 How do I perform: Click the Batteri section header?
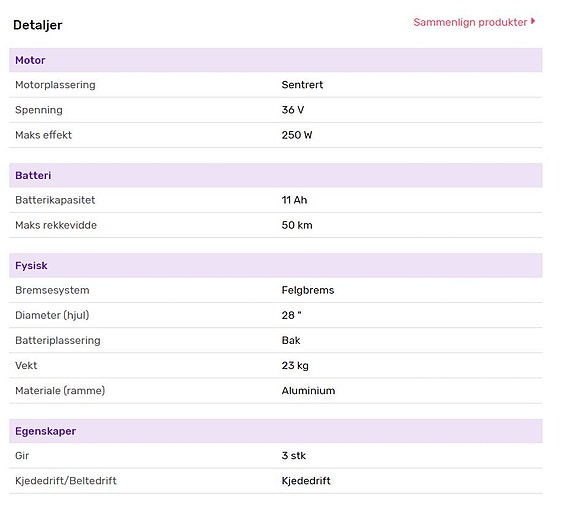(276, 175)
